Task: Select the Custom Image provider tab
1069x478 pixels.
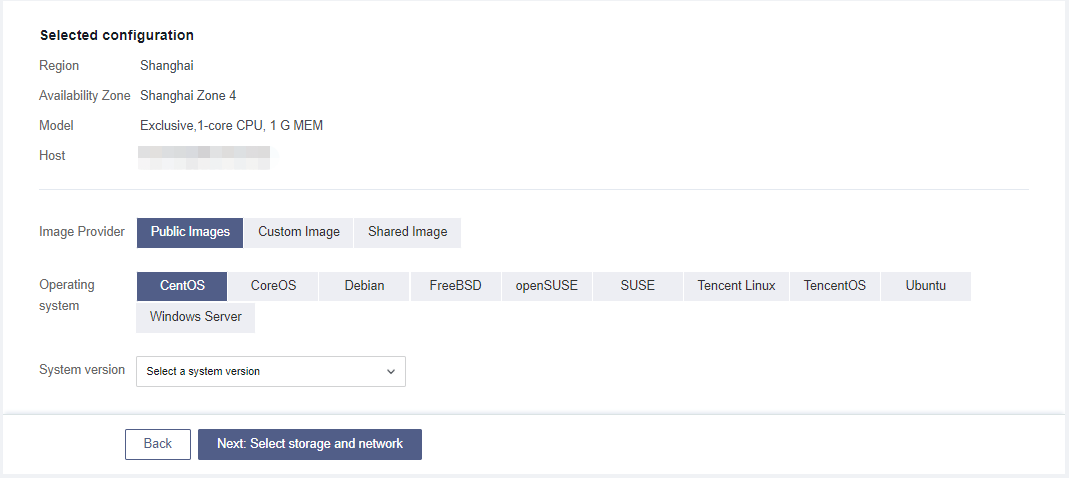Action: tap(299, 232)
